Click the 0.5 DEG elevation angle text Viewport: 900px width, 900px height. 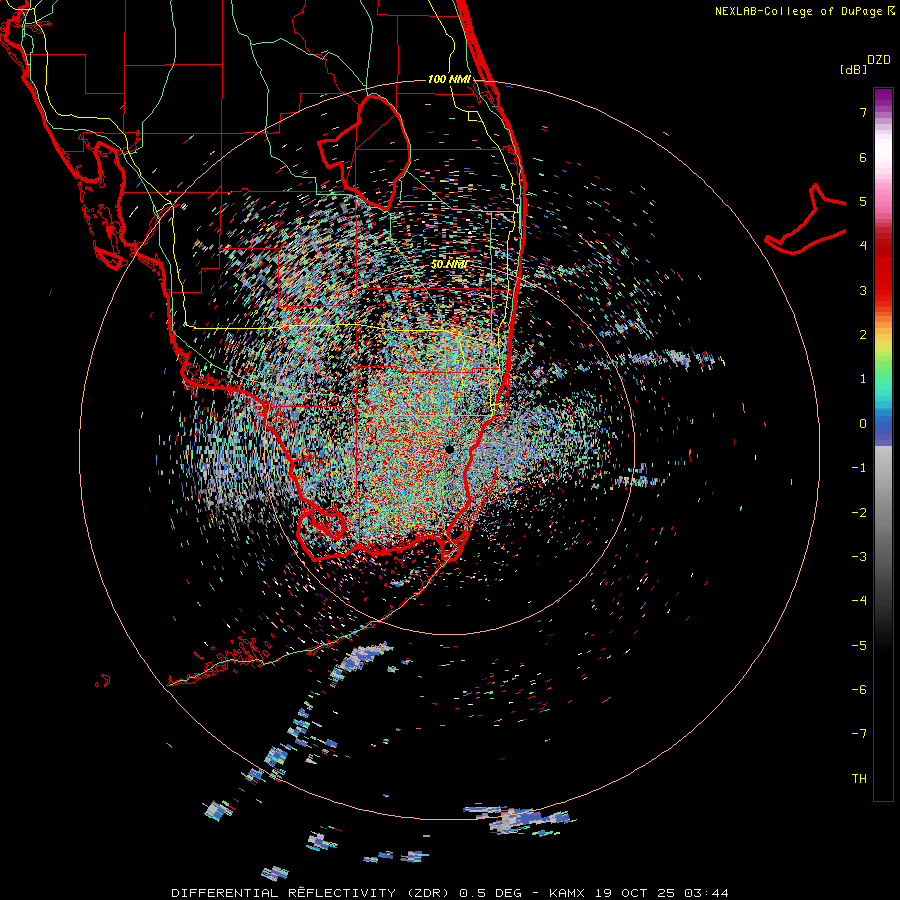pyautogui.click(x=490, y=893)
